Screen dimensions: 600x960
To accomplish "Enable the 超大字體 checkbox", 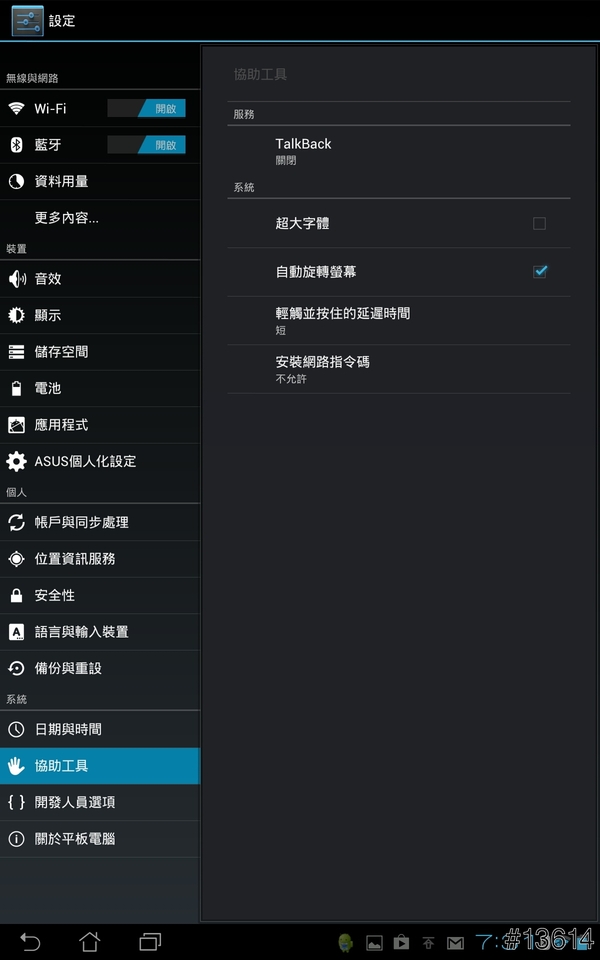I will tap(539, 223).
